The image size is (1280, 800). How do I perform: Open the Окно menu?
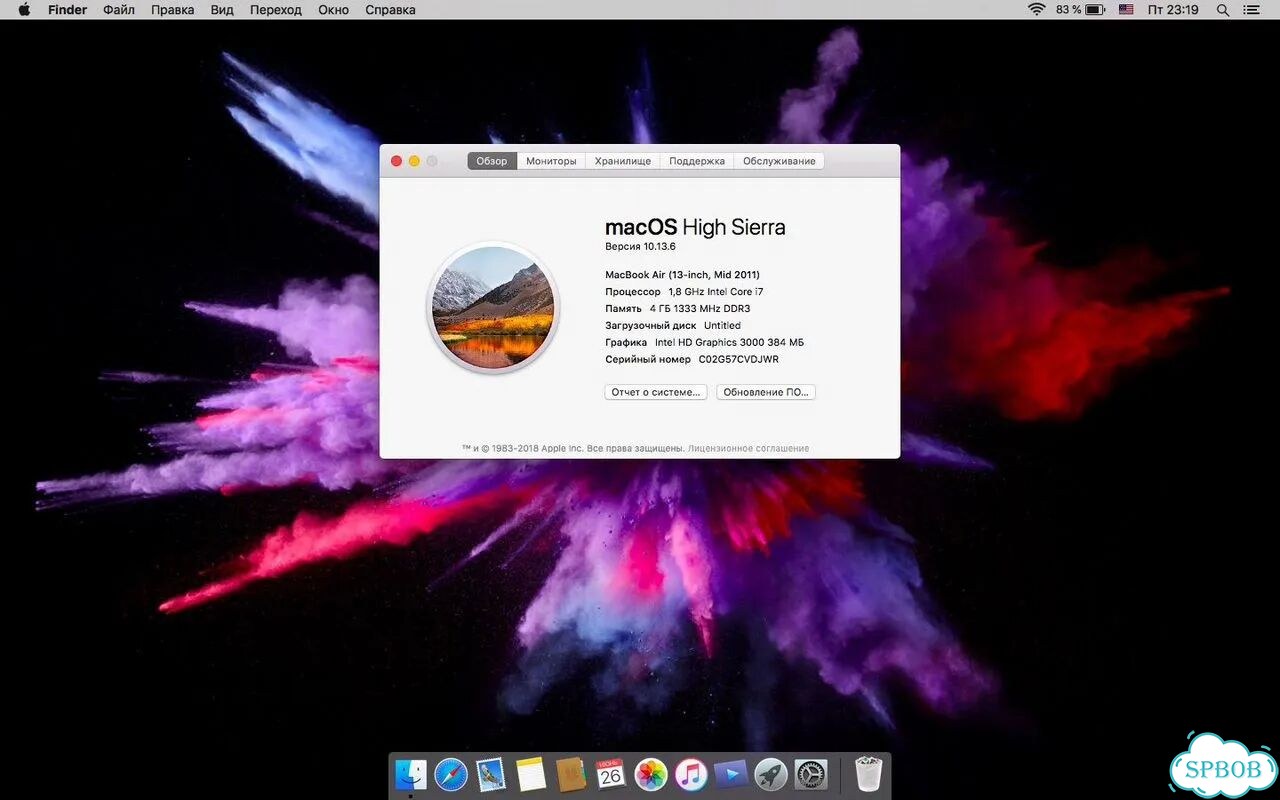[333, 9]
